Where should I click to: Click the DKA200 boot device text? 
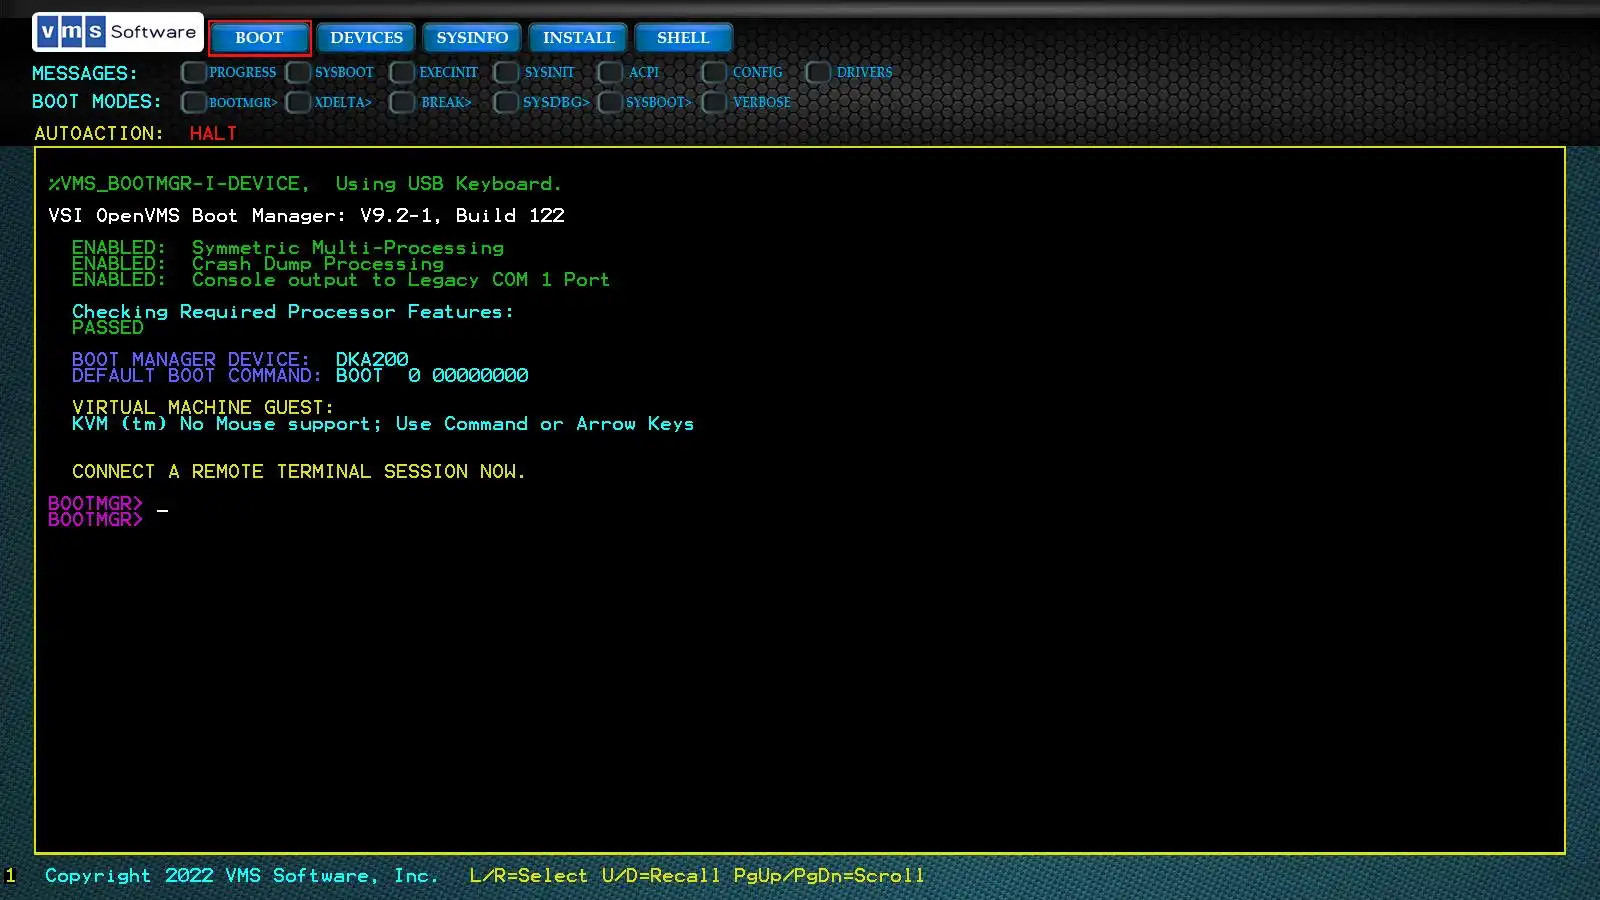pos(372,359)
